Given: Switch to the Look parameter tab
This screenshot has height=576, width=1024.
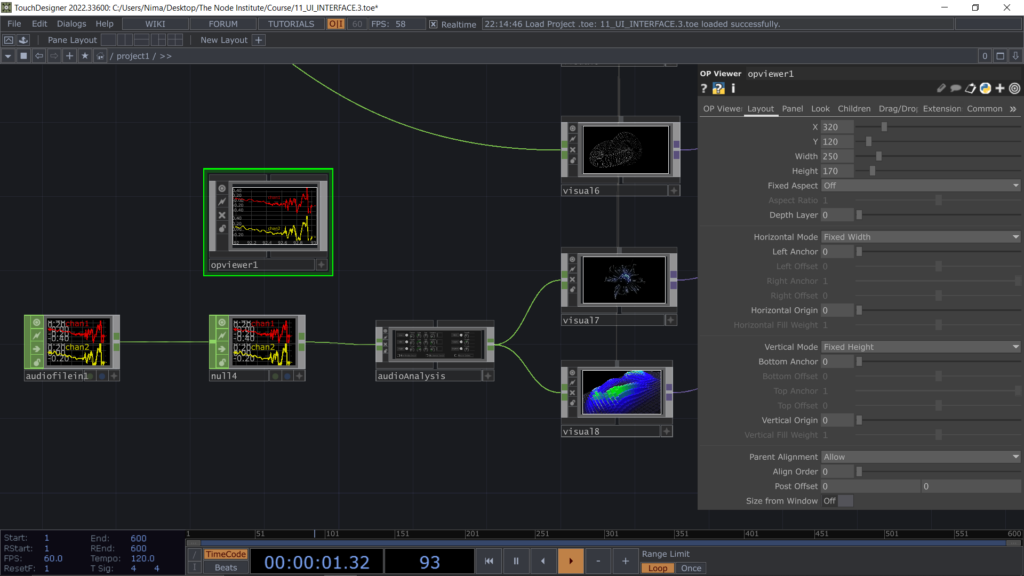Looking at the screenshot, I should click(820, 109).
